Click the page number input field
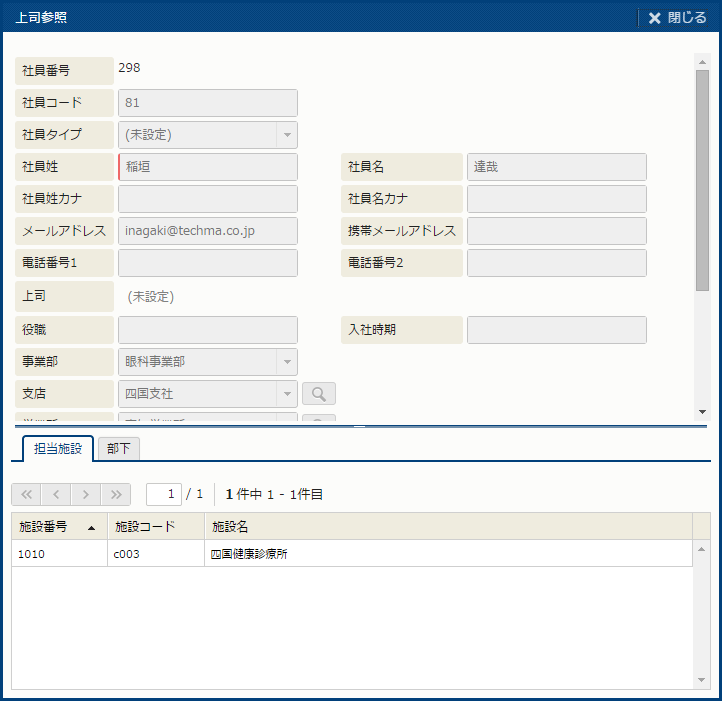This screenshot has height=701, width=722. [x=164, y=494]
